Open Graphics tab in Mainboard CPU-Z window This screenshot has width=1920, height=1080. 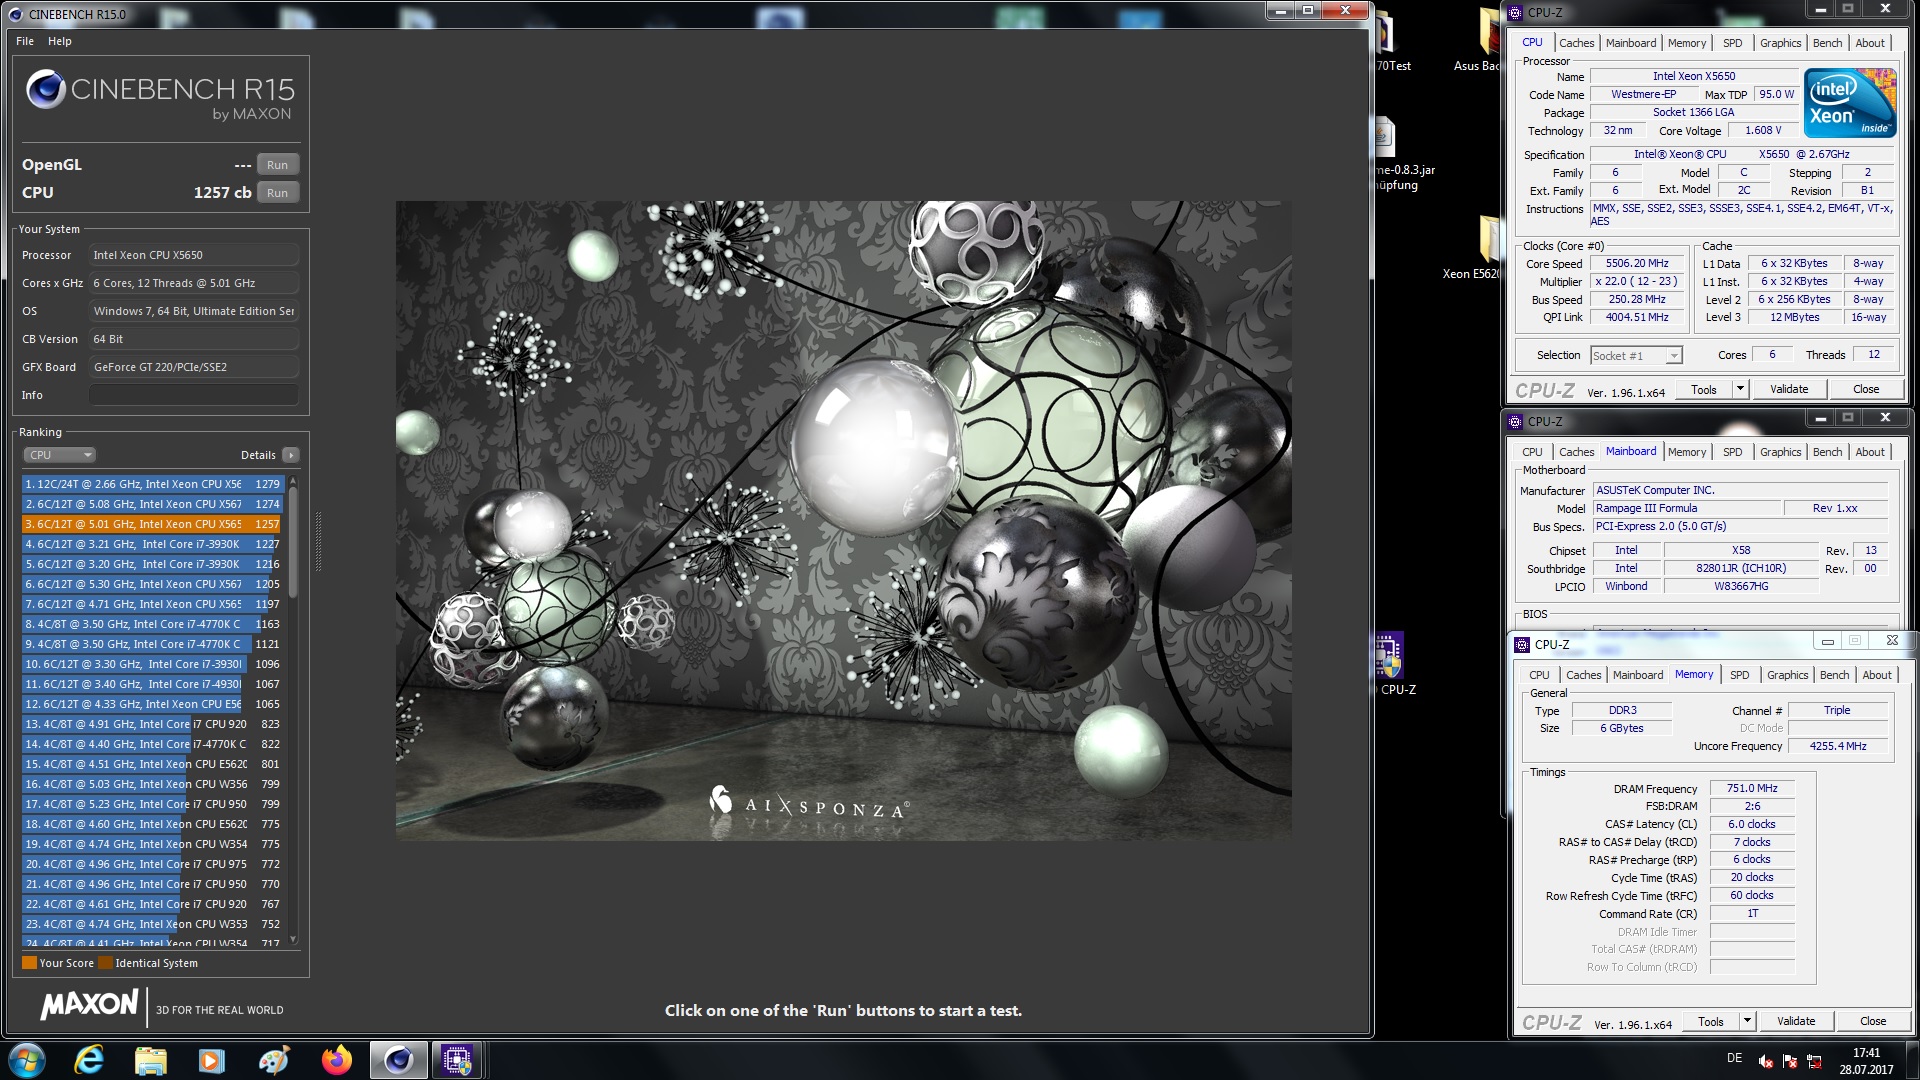(1780, 452)
